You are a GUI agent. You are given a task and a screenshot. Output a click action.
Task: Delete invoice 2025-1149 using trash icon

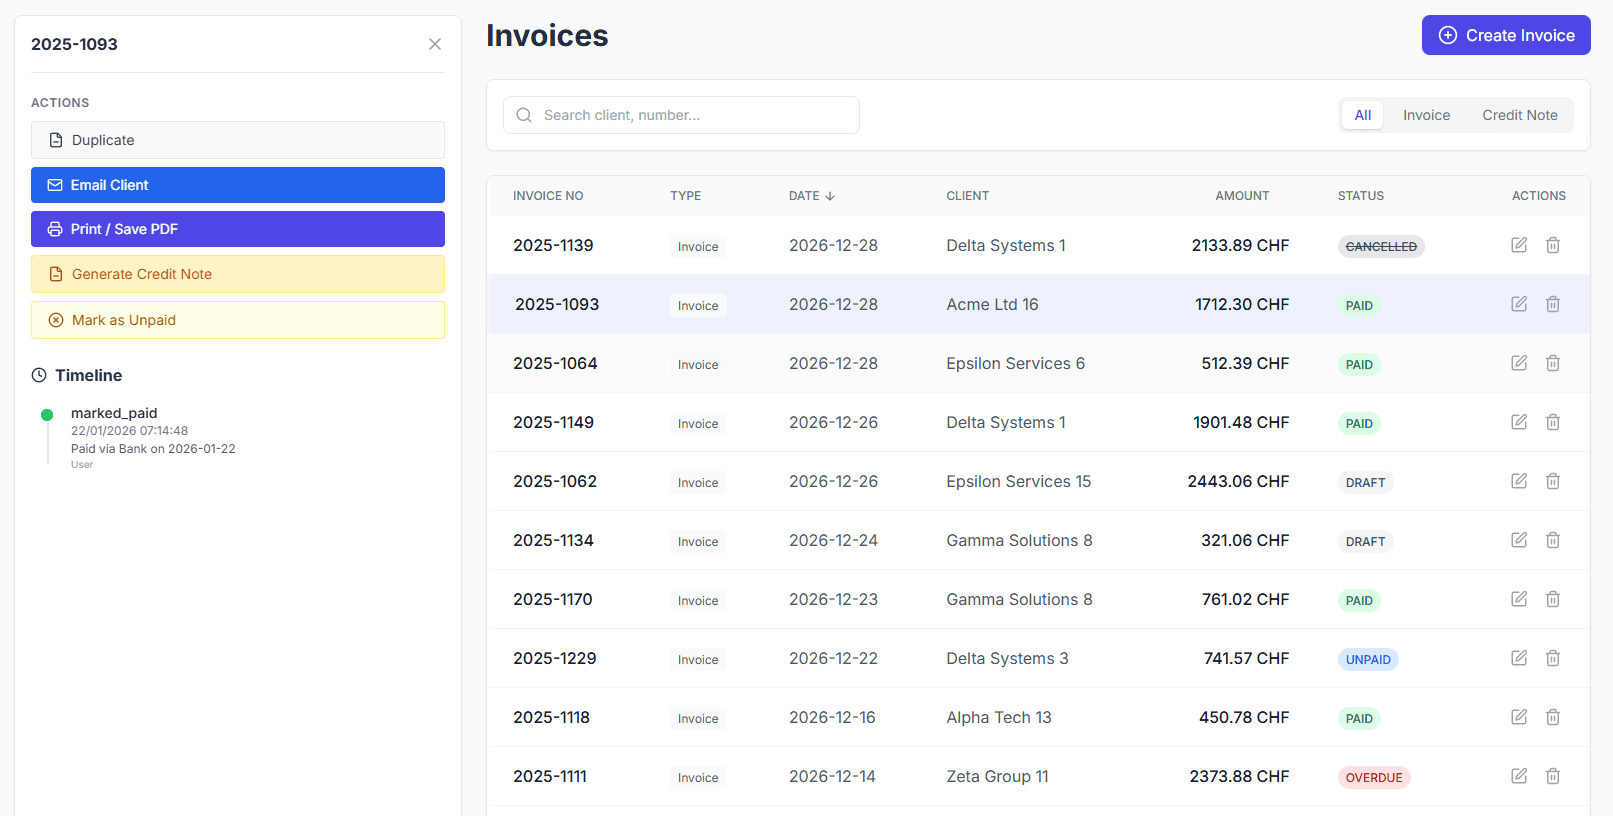coord(1553,422)
